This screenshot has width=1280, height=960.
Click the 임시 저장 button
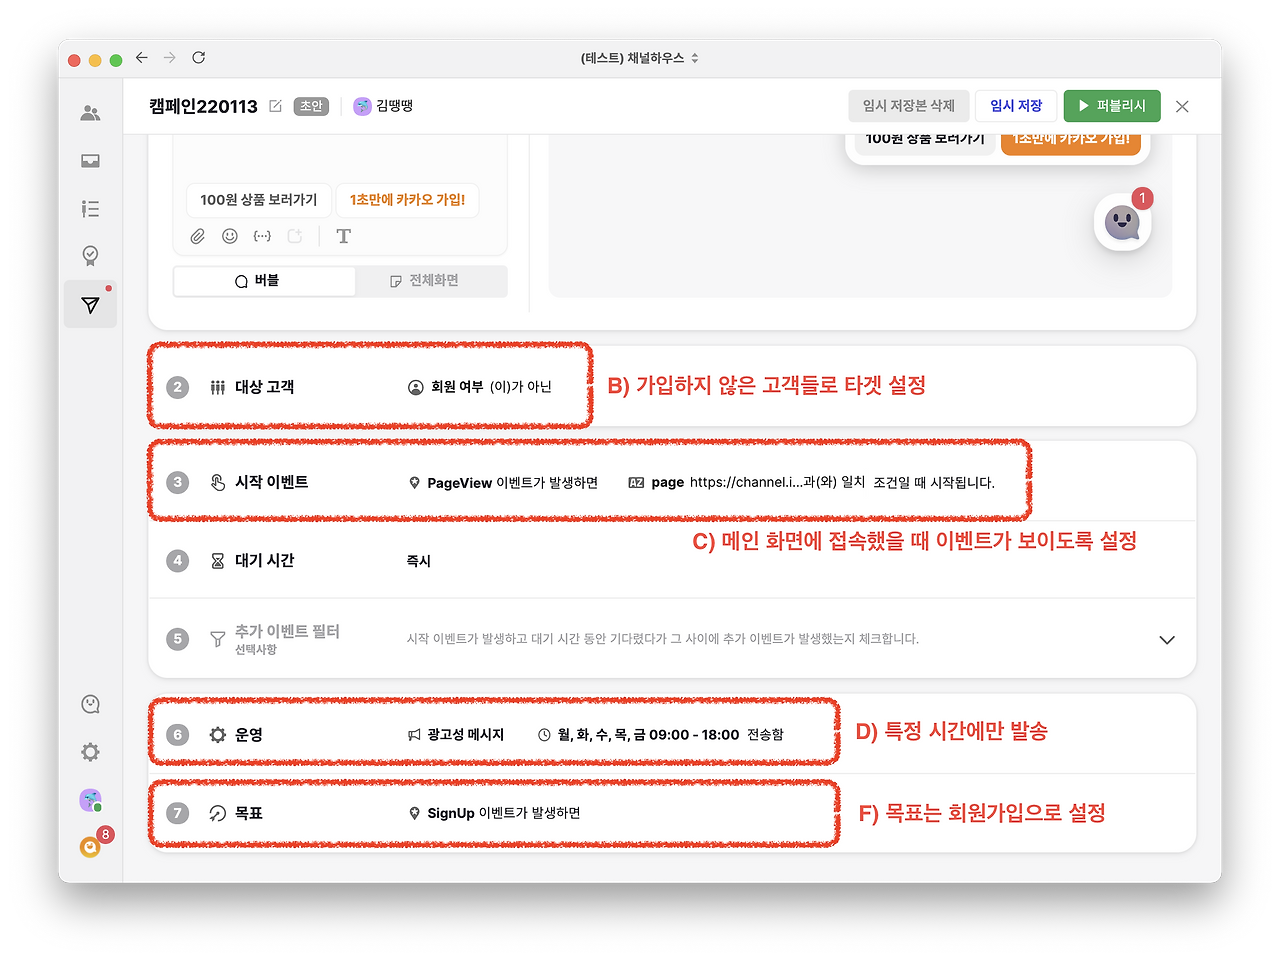tap(1016, 106)
